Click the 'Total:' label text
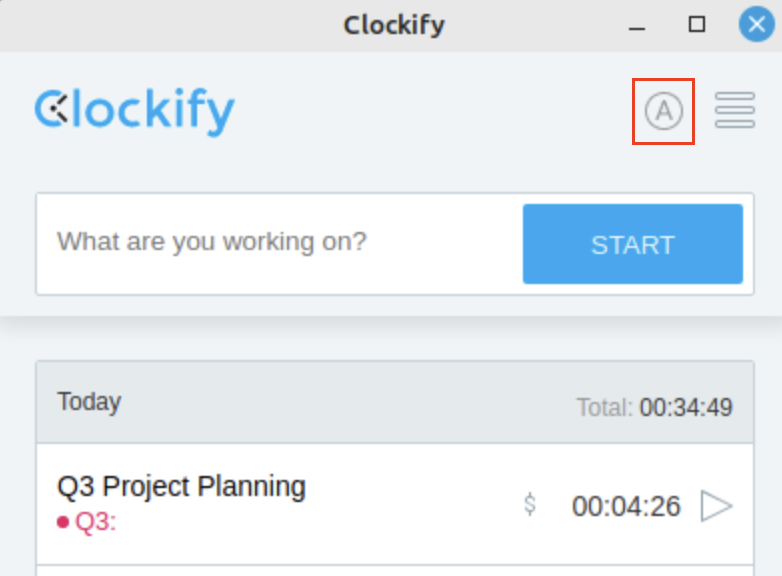This screenshot has width=782, height=576. [x=604, y=407]
